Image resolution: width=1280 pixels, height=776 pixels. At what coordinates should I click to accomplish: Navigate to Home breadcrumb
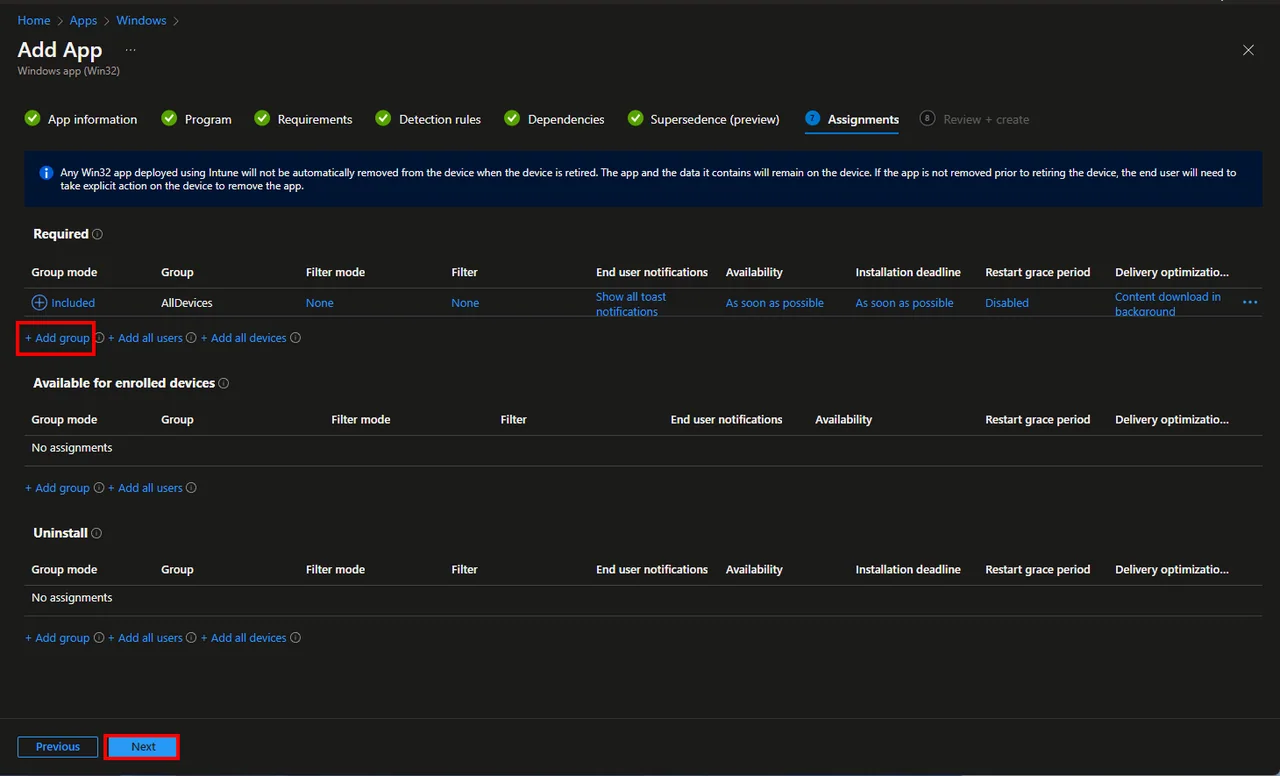click(x=34, y=20)
